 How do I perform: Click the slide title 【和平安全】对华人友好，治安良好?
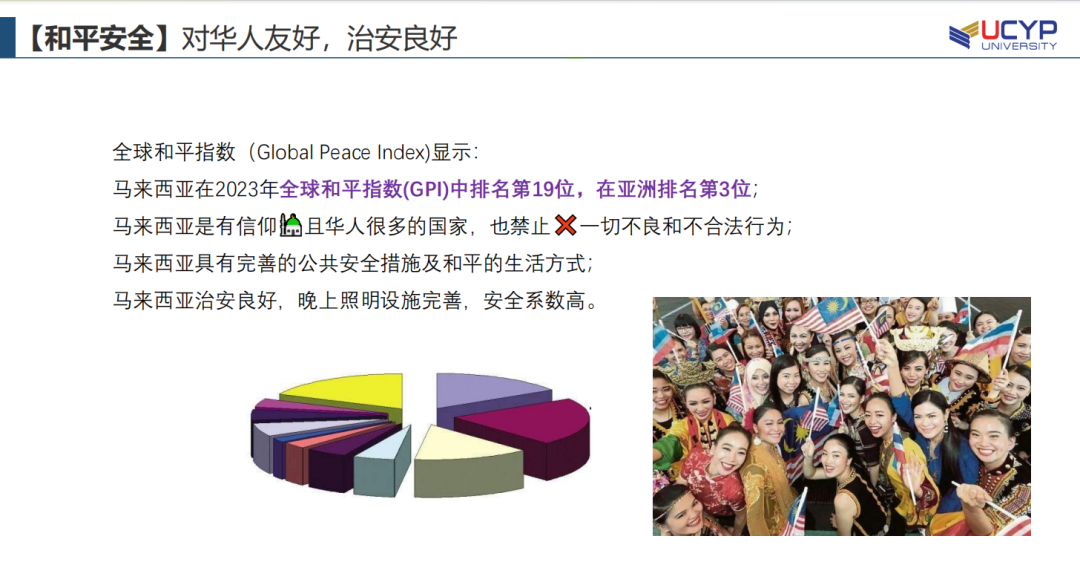241,38
